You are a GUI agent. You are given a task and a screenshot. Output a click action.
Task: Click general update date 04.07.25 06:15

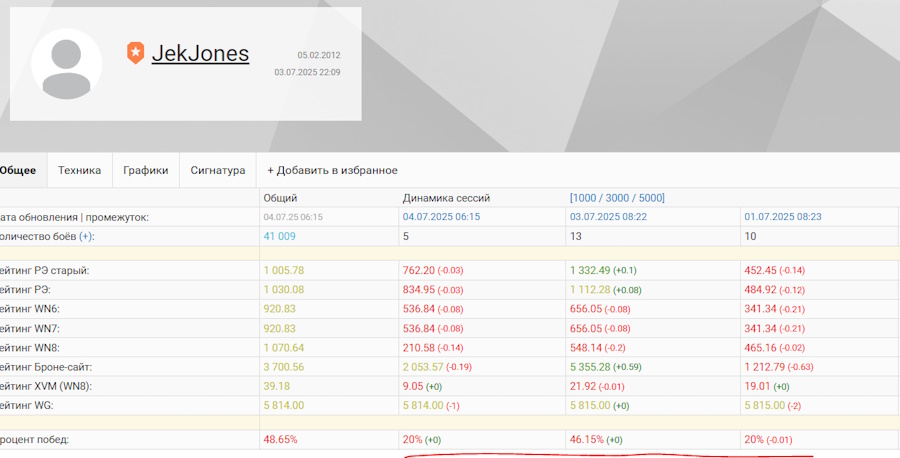(293, 217)
